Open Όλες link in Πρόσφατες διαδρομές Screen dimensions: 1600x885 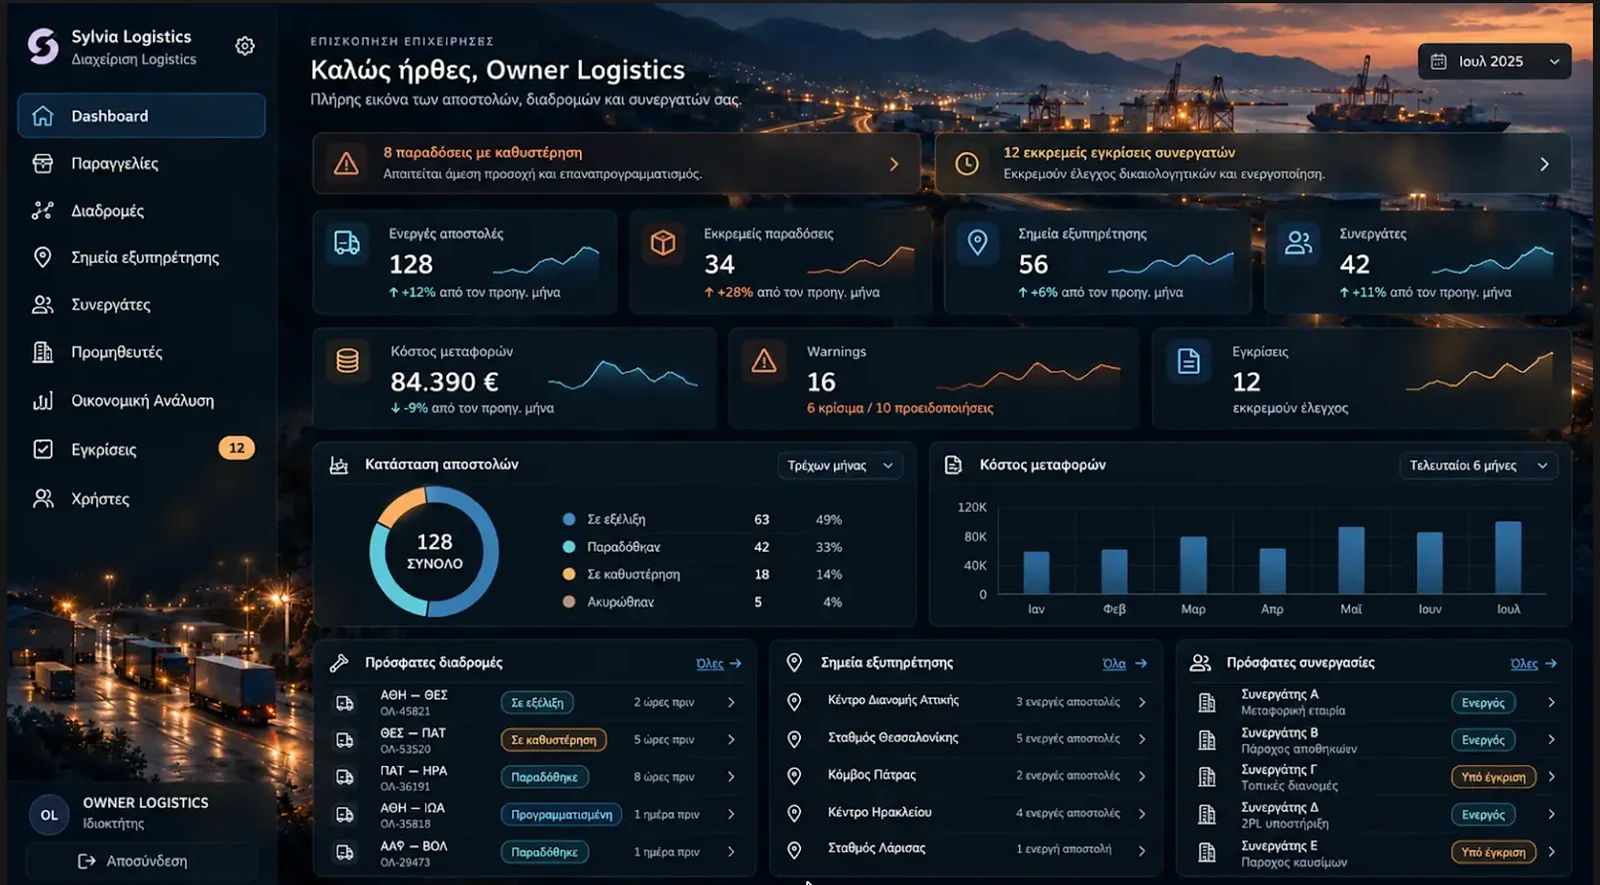tap(718, 664)
